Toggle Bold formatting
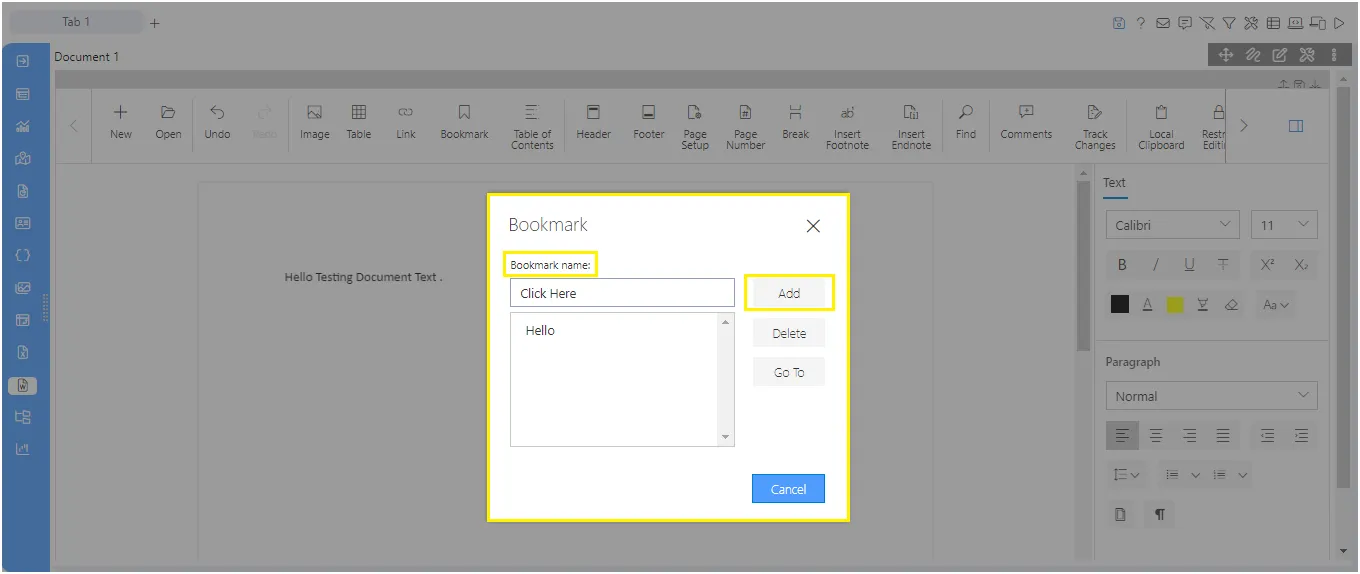Screen dimensions: 1360x574 tap(1122, 265)
